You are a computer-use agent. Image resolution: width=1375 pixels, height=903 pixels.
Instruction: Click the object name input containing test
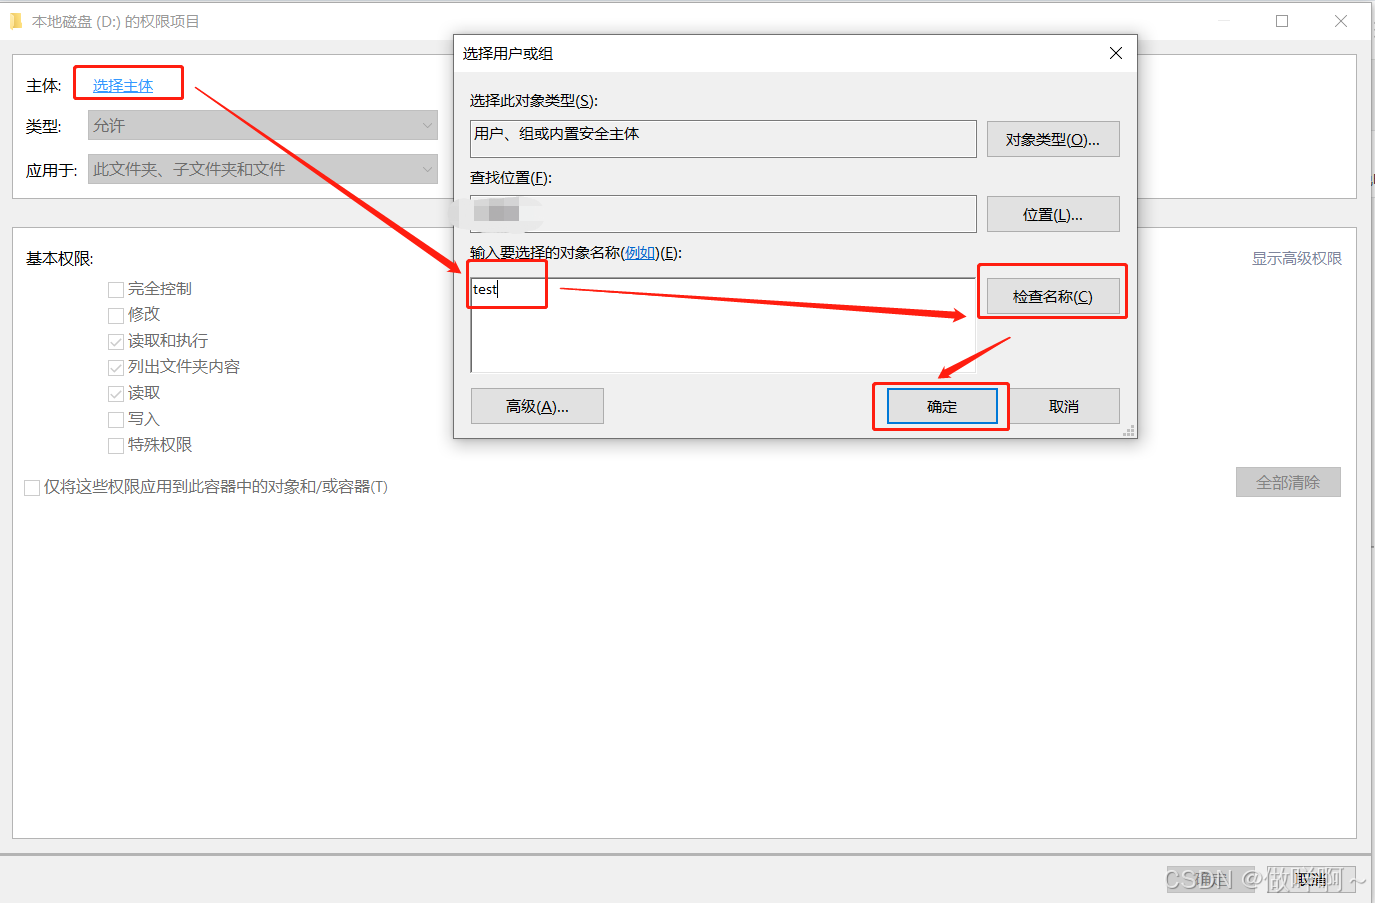(x=723, y=325)
